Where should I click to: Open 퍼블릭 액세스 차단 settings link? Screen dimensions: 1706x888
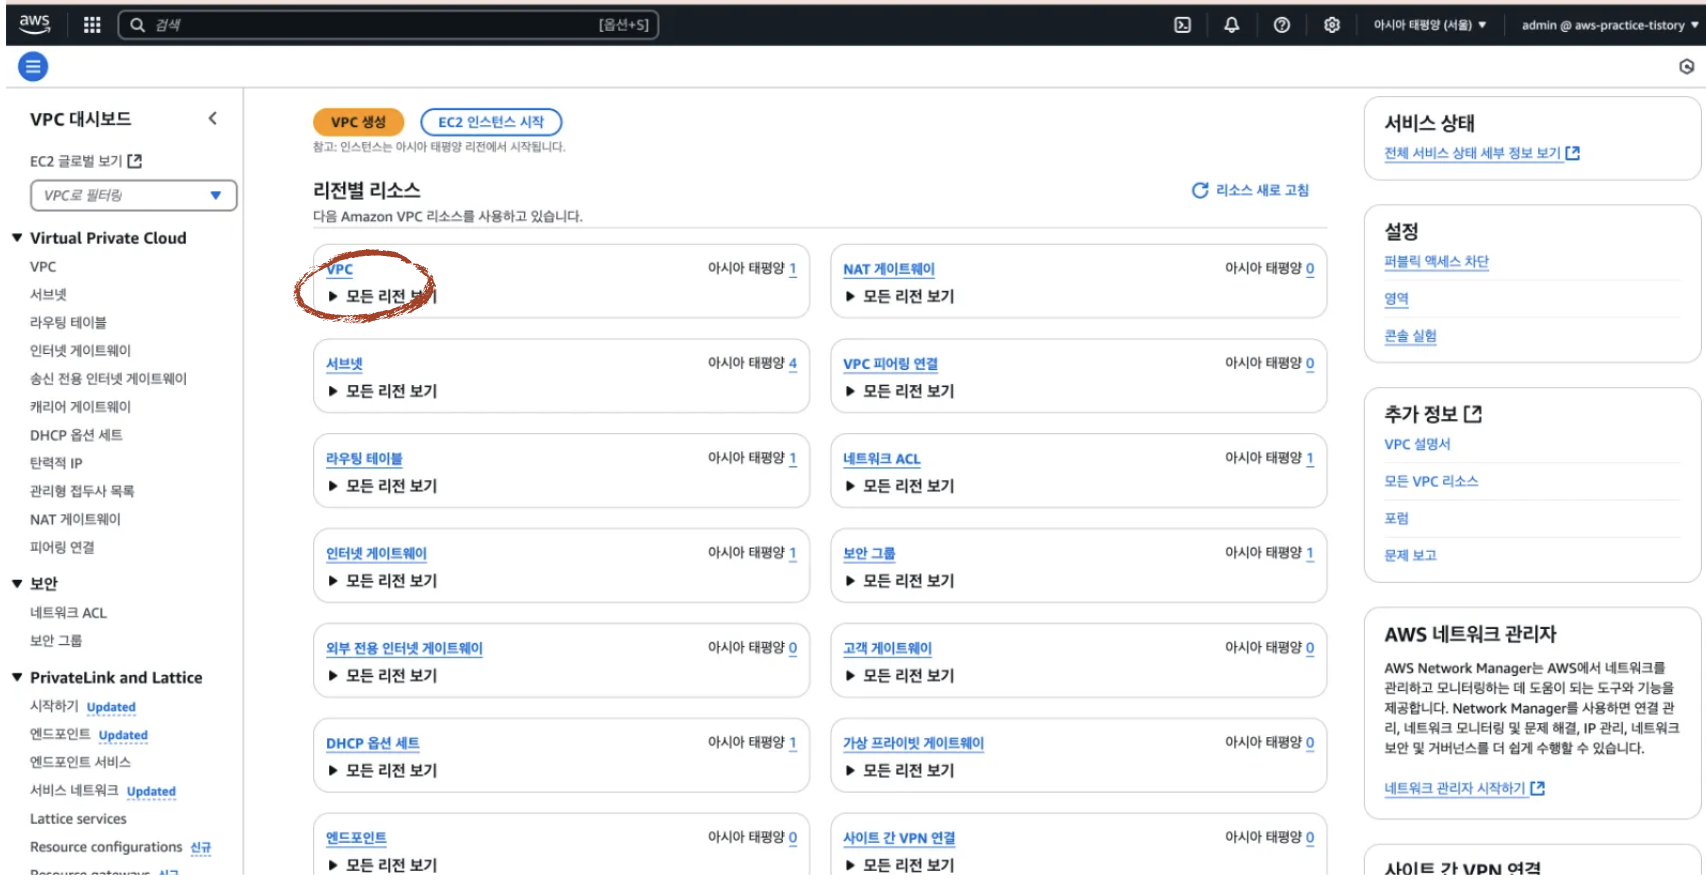tap(1436, 262)
